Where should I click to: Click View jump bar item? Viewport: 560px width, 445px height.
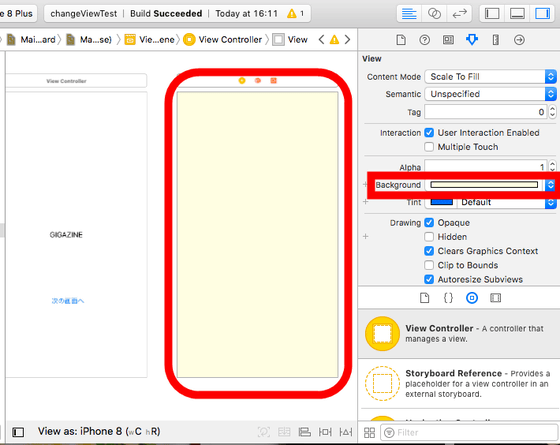(x=290, y=40)
